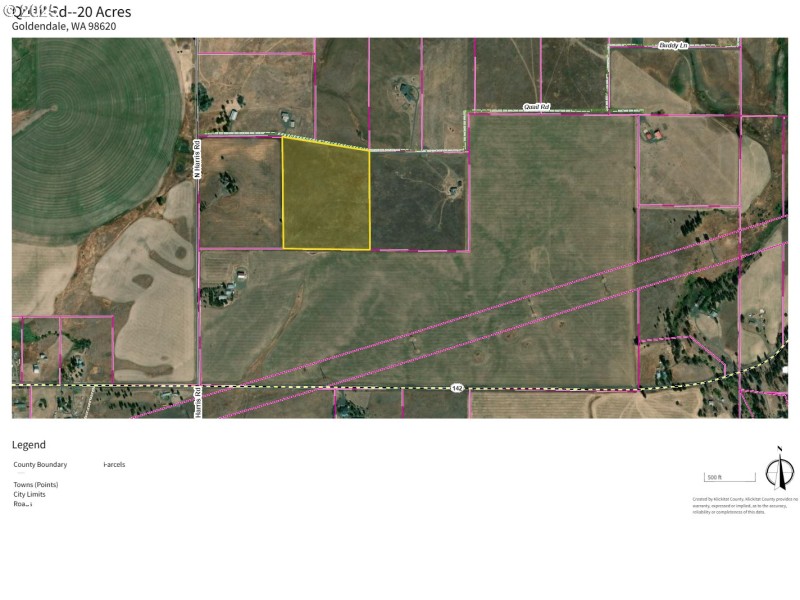Expand the Legend section heading
Screen dimensions: 800x600
[28, 443]
